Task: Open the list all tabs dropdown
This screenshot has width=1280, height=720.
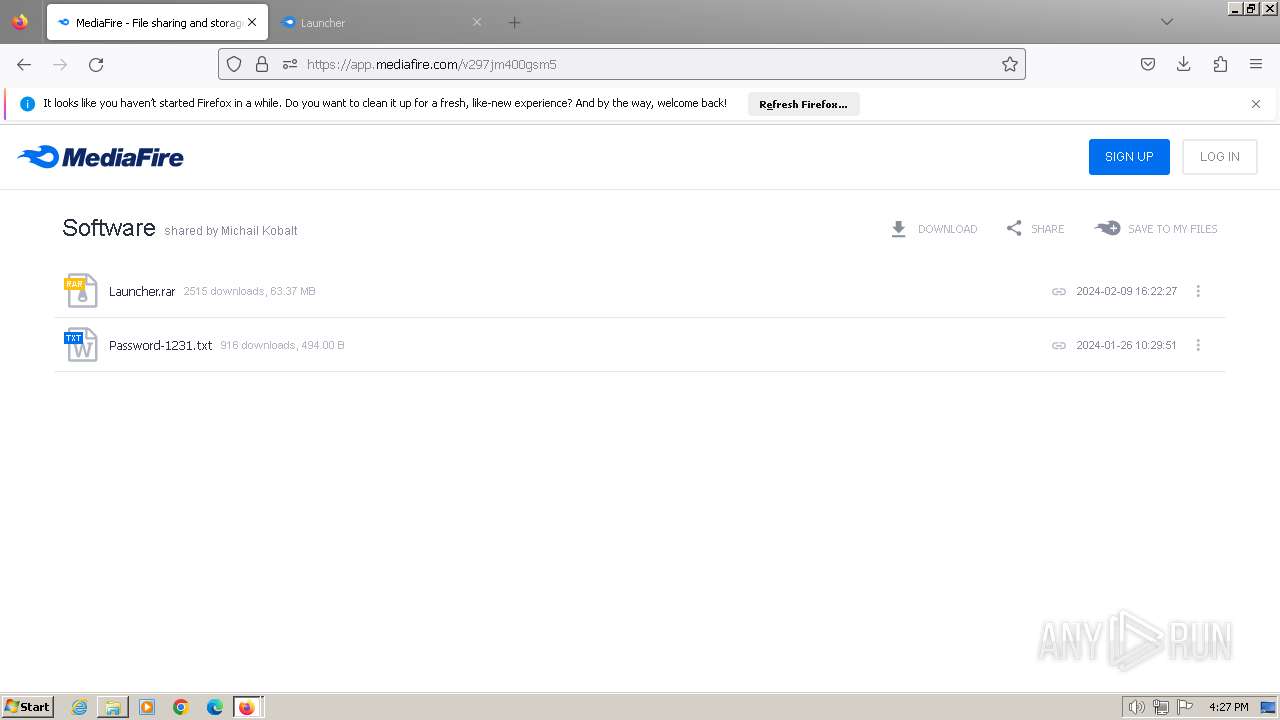Action: [1166, 22]
